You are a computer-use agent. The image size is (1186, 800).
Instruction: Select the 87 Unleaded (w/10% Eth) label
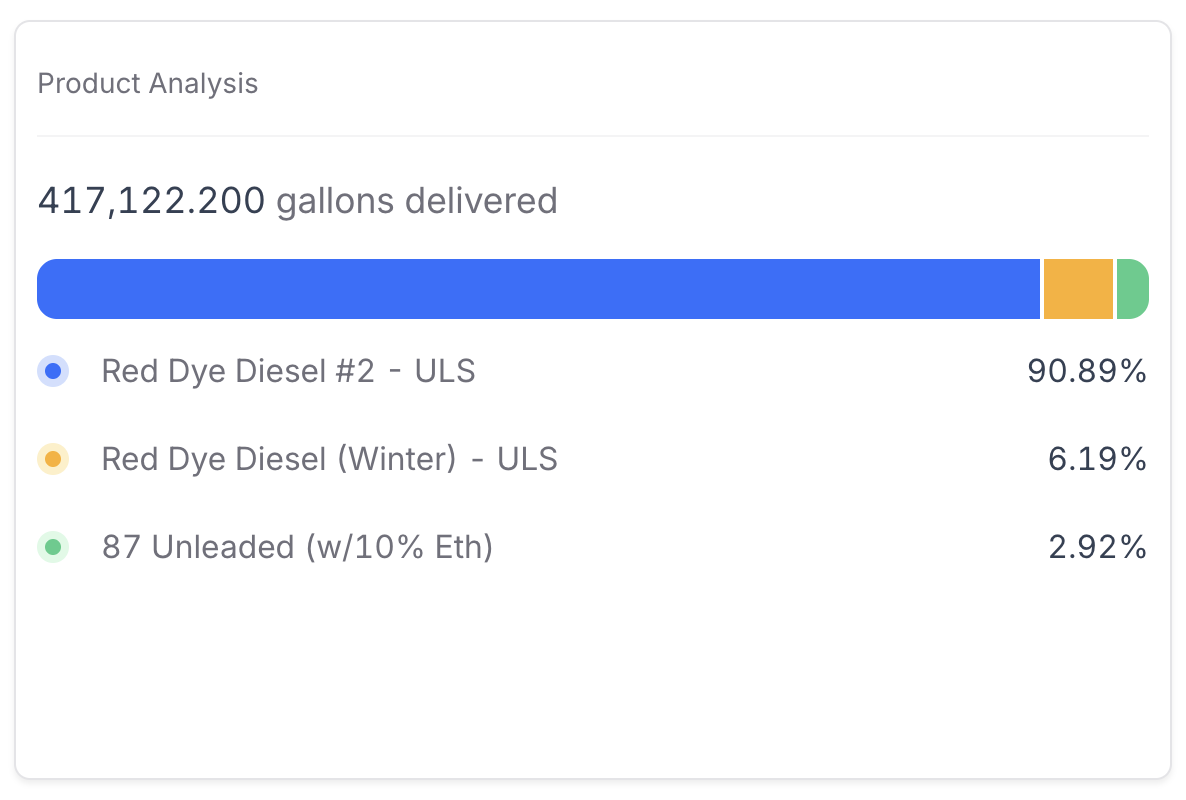(x=297, y=548)
